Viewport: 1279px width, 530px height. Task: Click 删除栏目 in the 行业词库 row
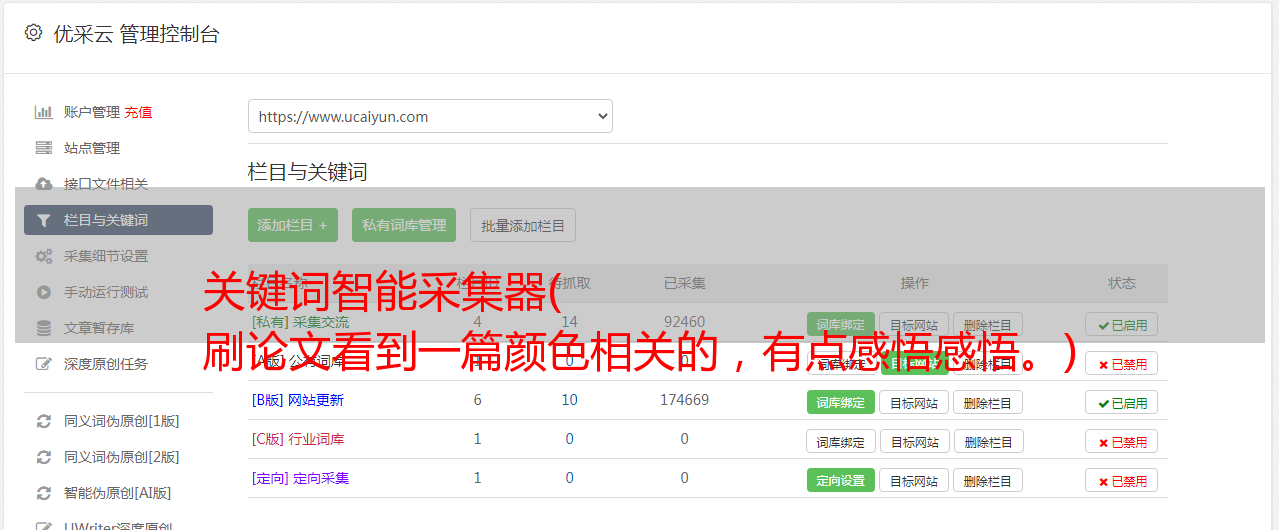[988, 441]
